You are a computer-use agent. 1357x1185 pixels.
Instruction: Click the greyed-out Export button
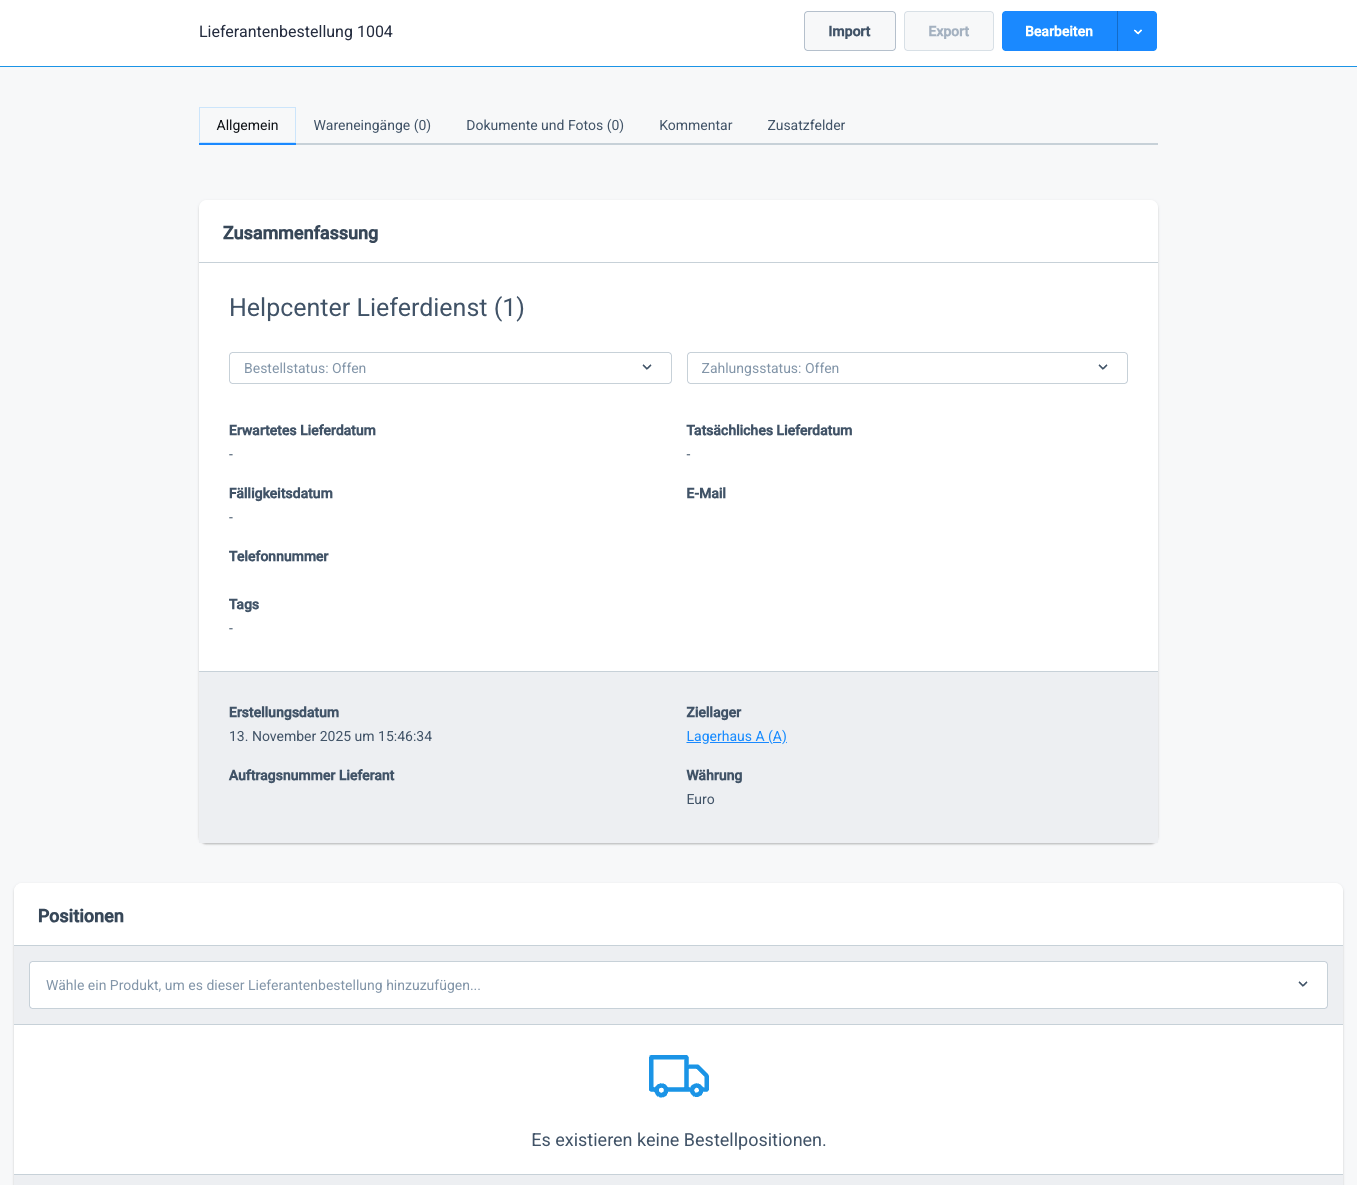point(948,31)
